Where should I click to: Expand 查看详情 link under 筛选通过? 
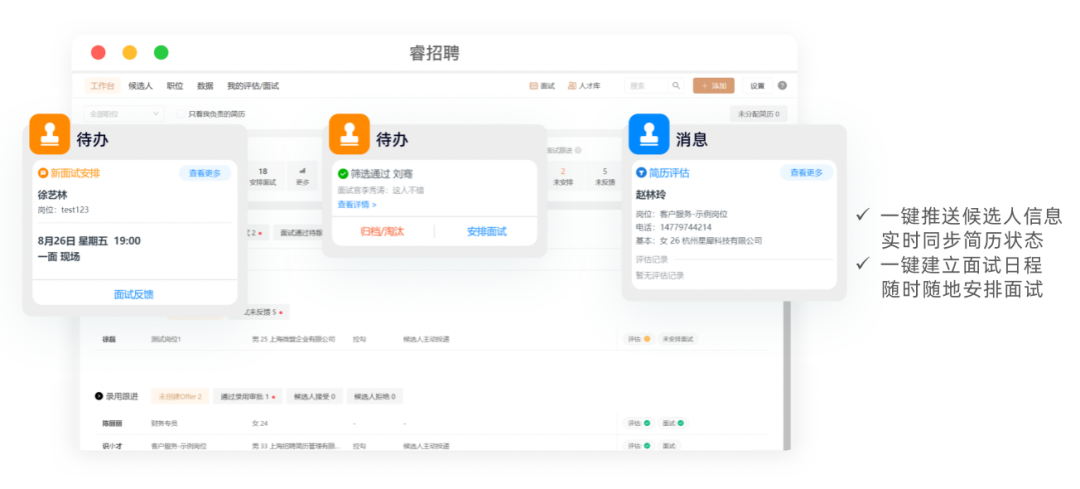[x=357, y=204]
